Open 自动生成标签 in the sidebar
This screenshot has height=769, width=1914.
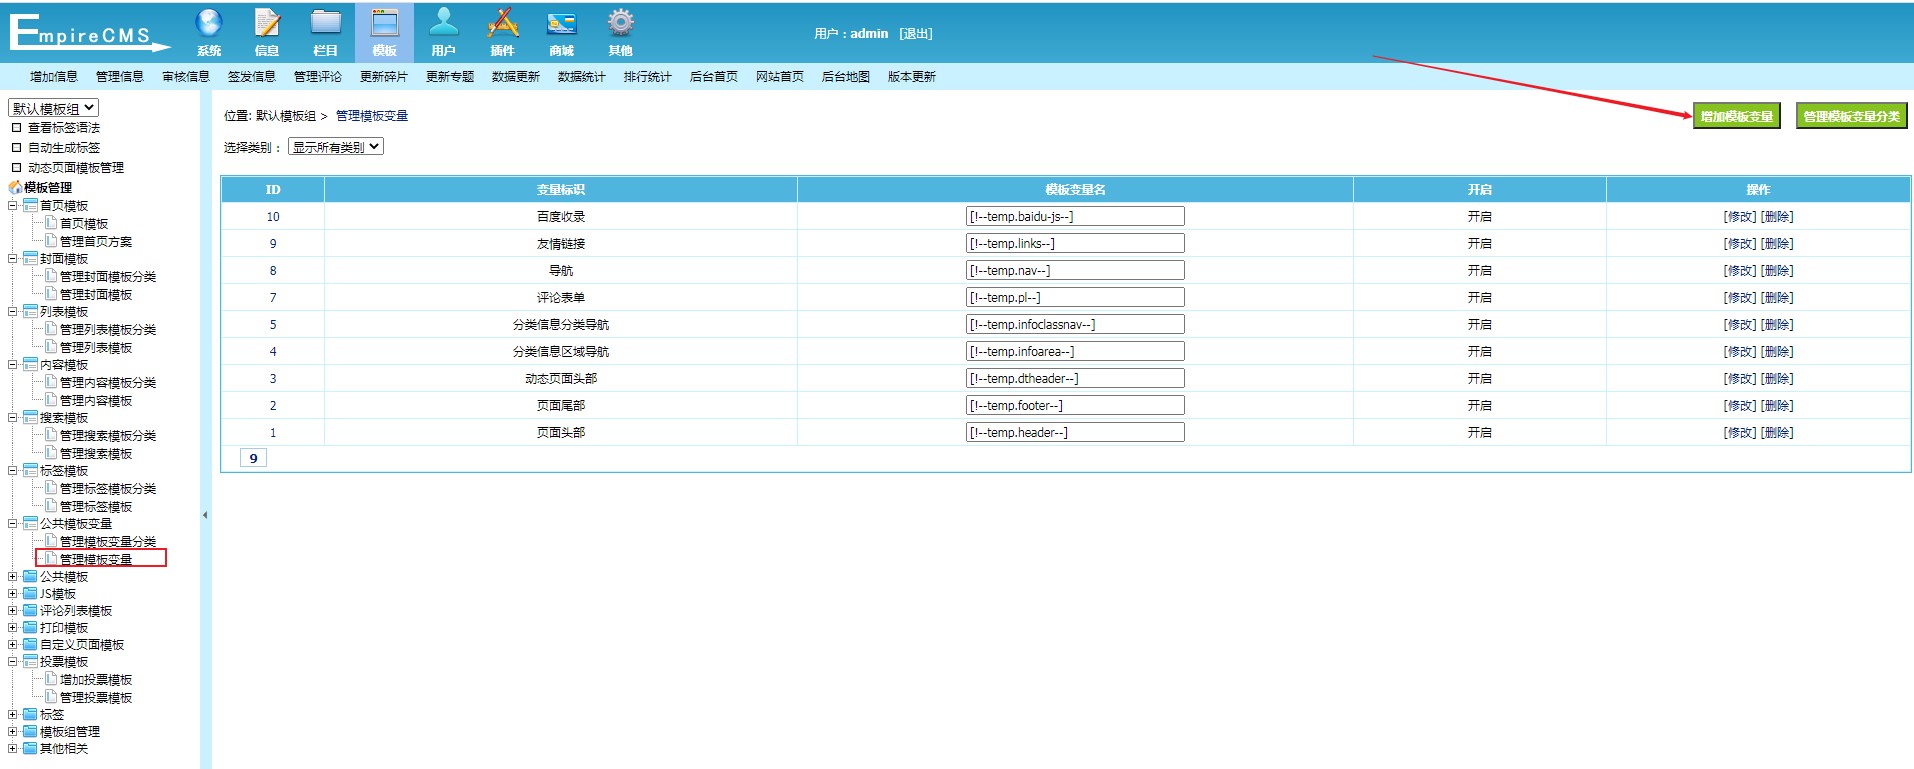(x=64, y=147)
